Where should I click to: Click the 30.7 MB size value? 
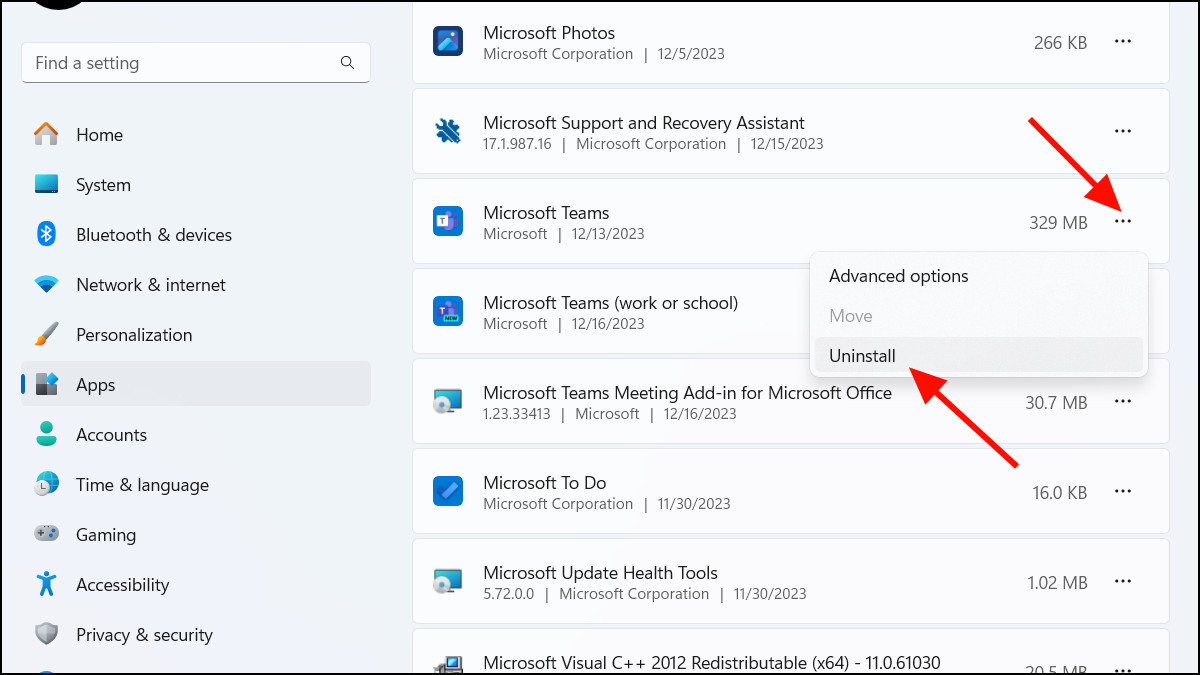coord(1056,402)
